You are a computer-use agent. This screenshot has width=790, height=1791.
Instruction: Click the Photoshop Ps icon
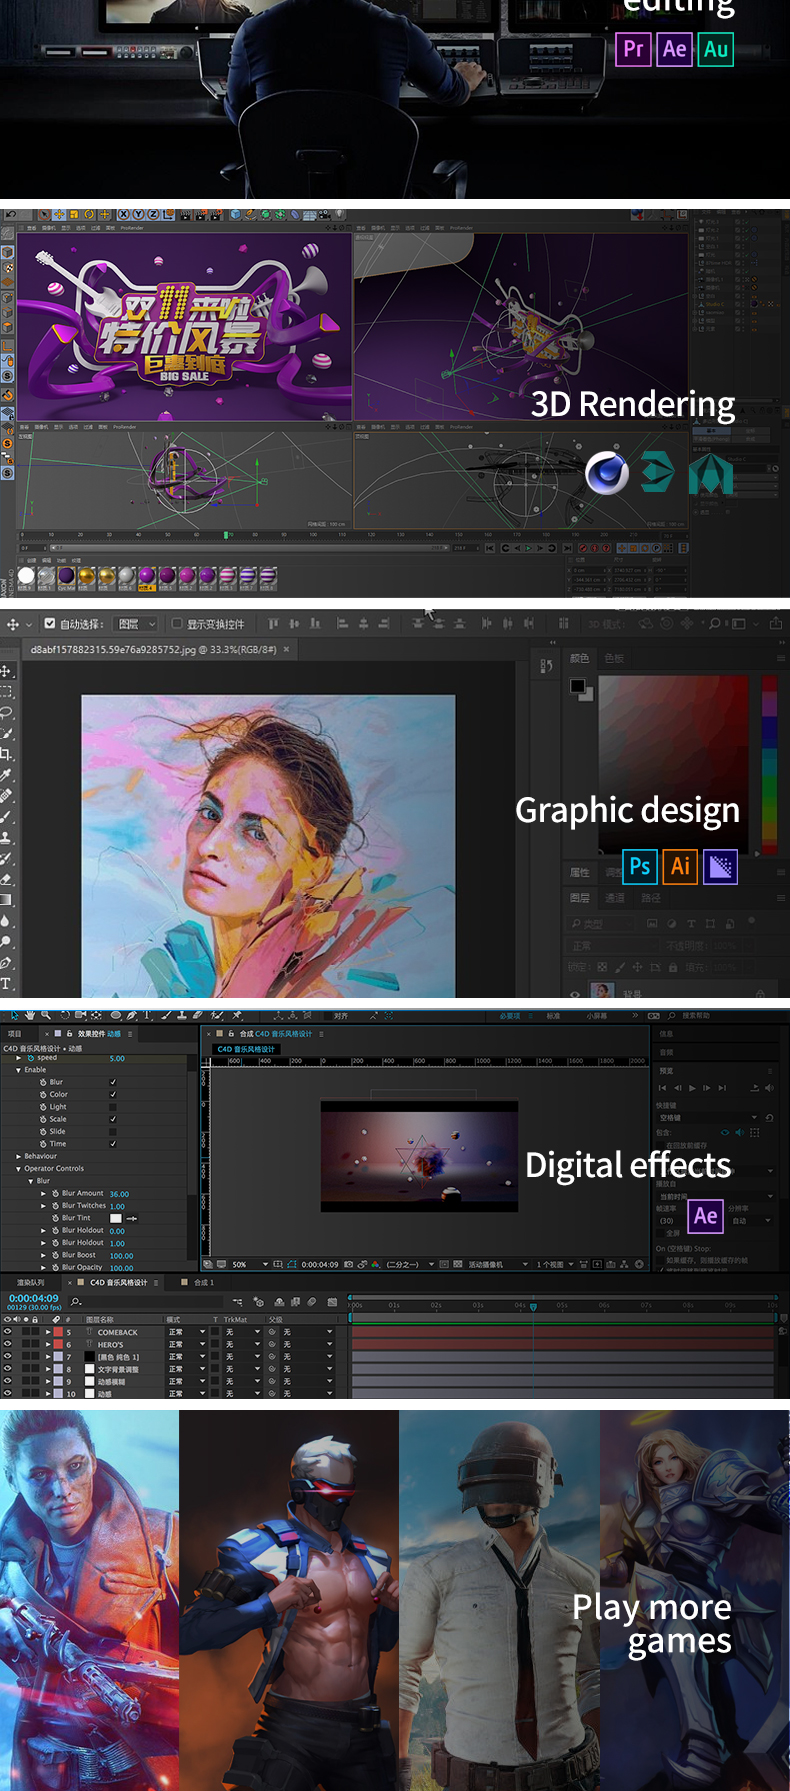click(x=640, y=866)
